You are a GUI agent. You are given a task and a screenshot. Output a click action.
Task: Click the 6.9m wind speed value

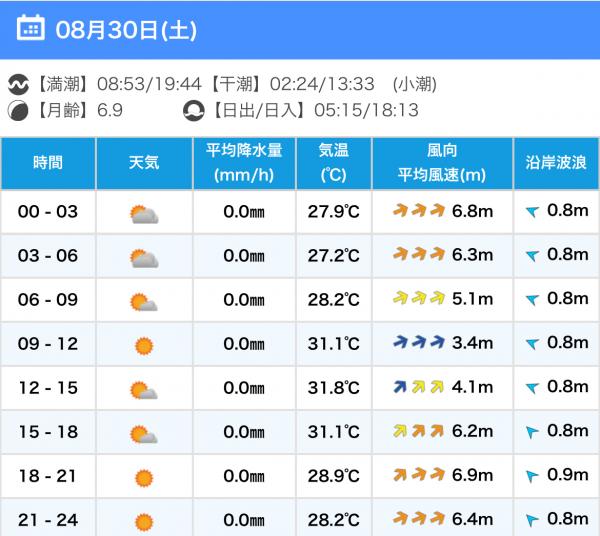(472, 475)
